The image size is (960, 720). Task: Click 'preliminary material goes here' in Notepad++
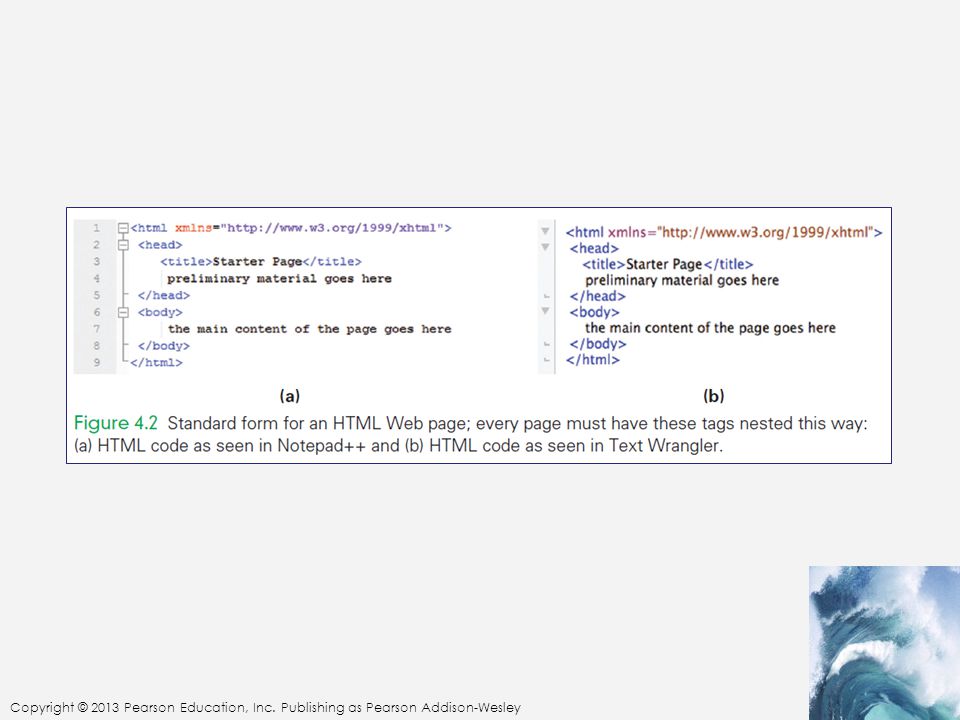pyautogui.click(x=279, y=279)
